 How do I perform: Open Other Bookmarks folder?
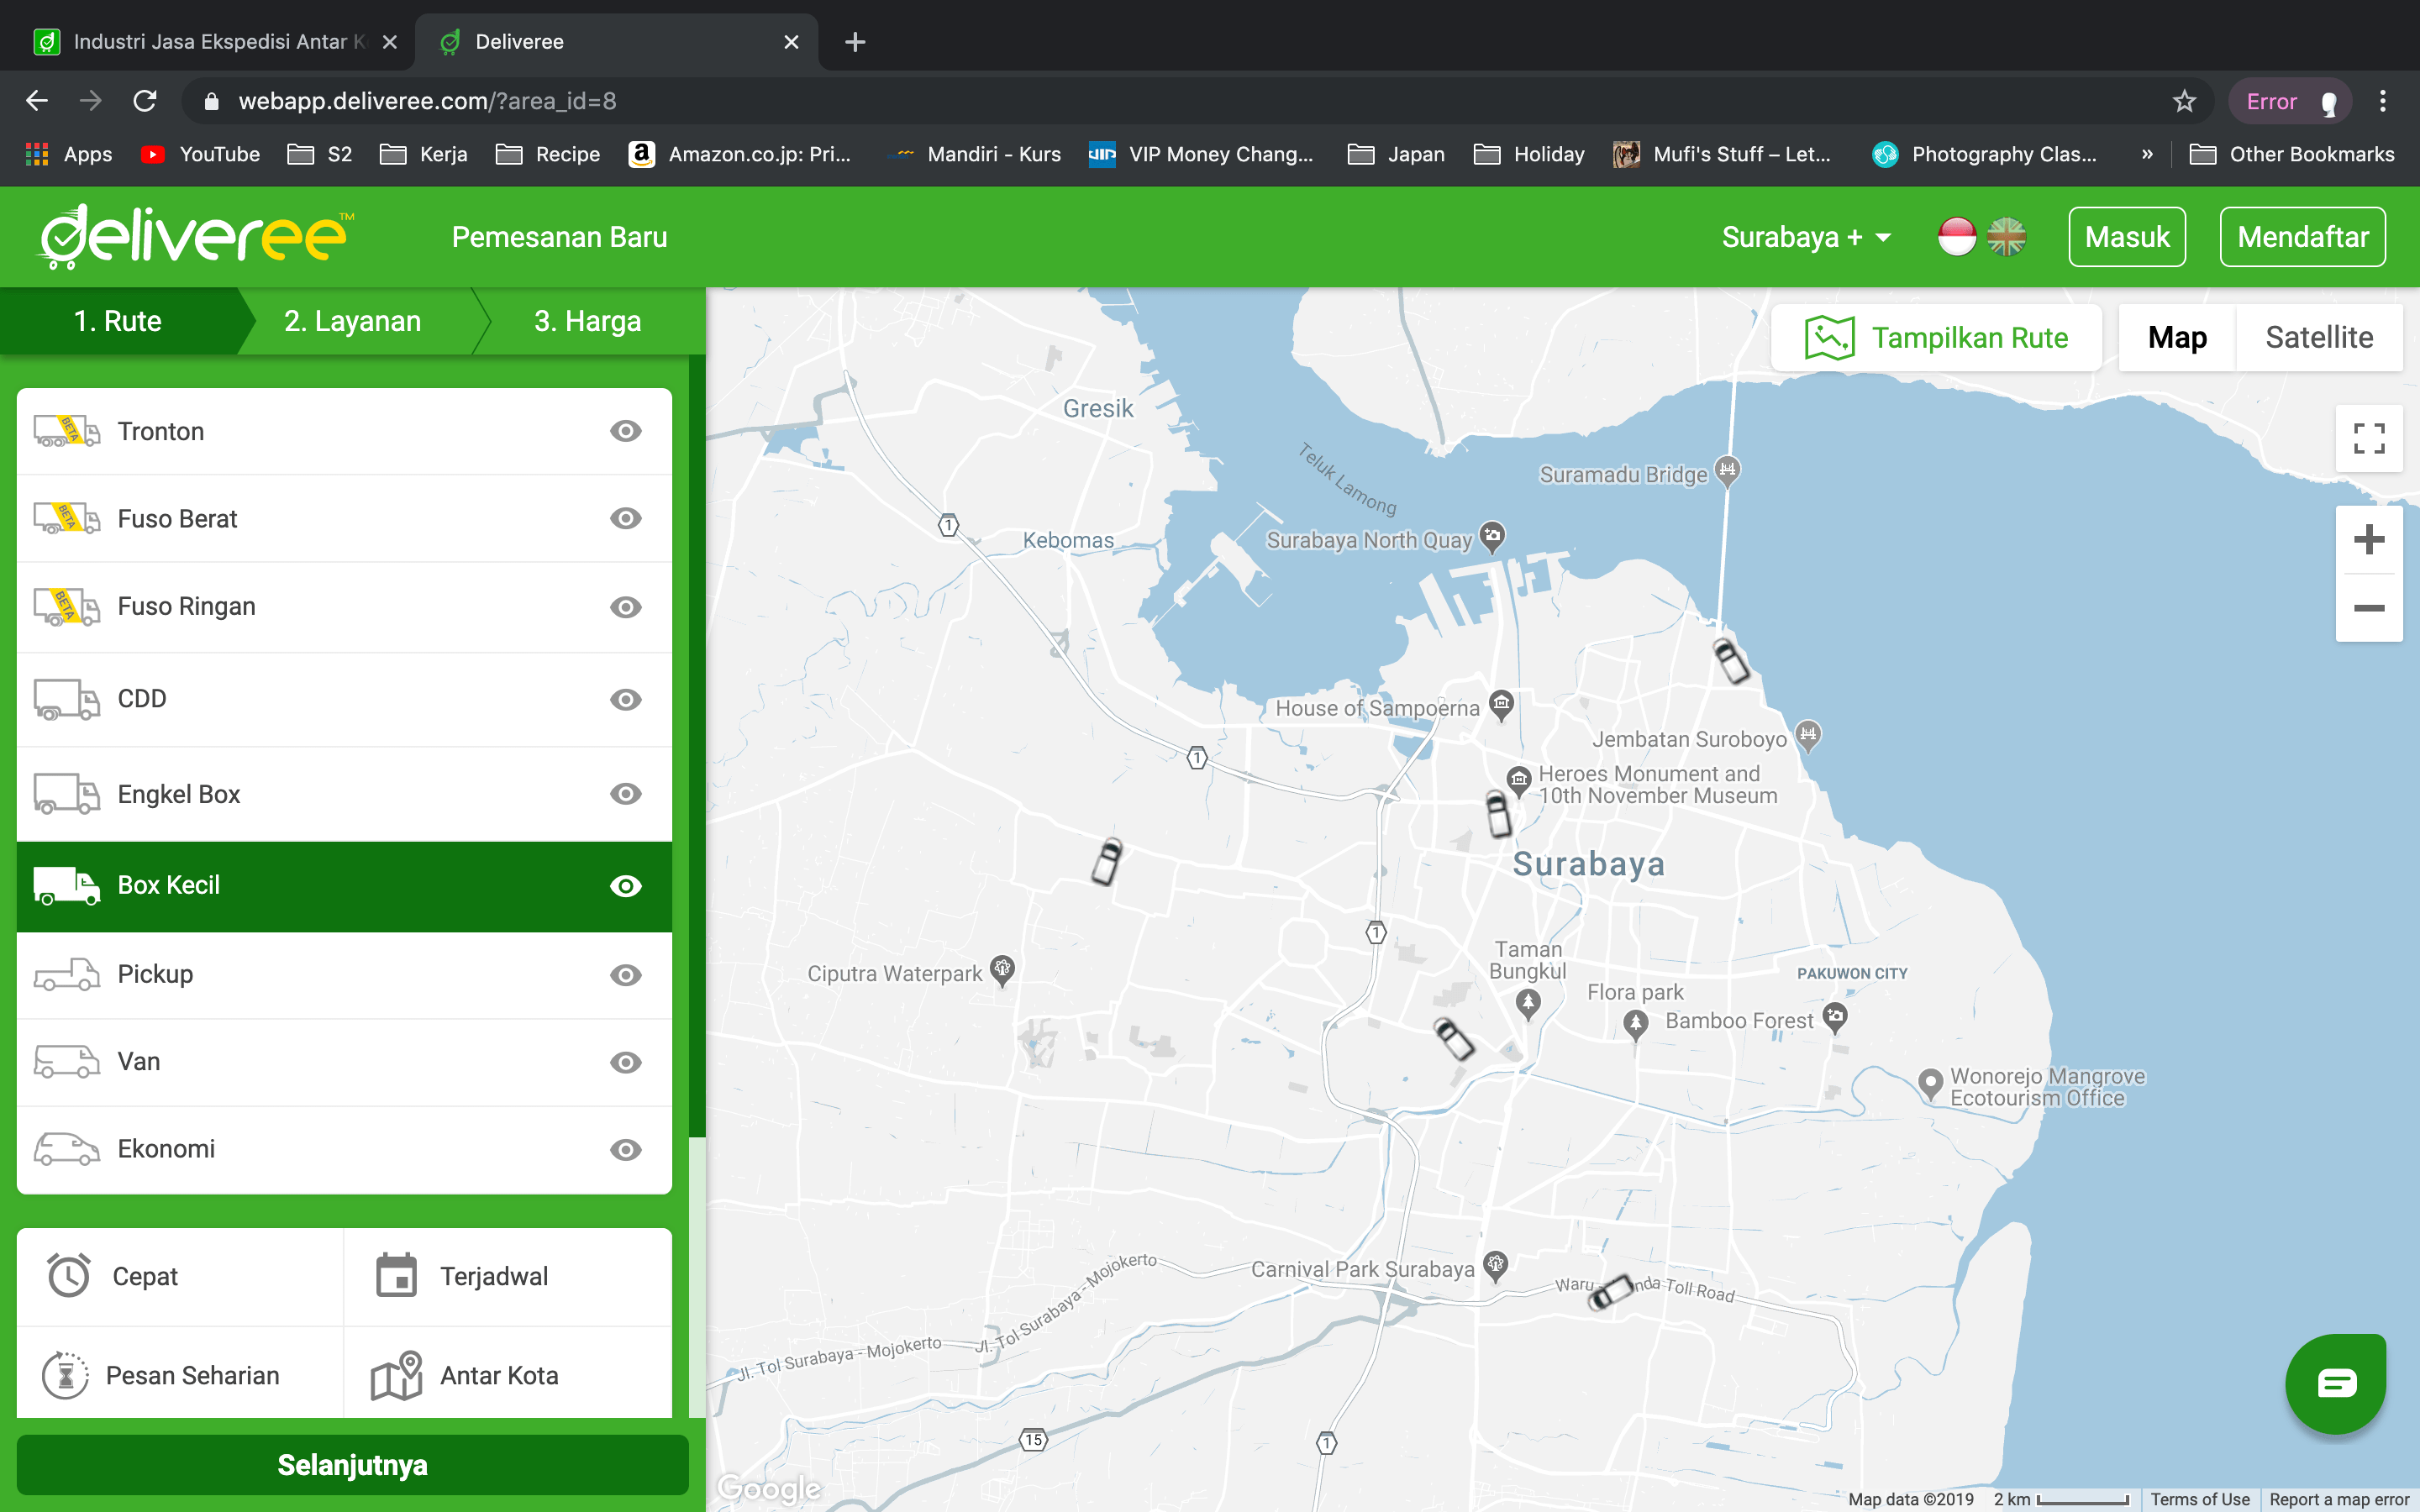point(2293,154)
